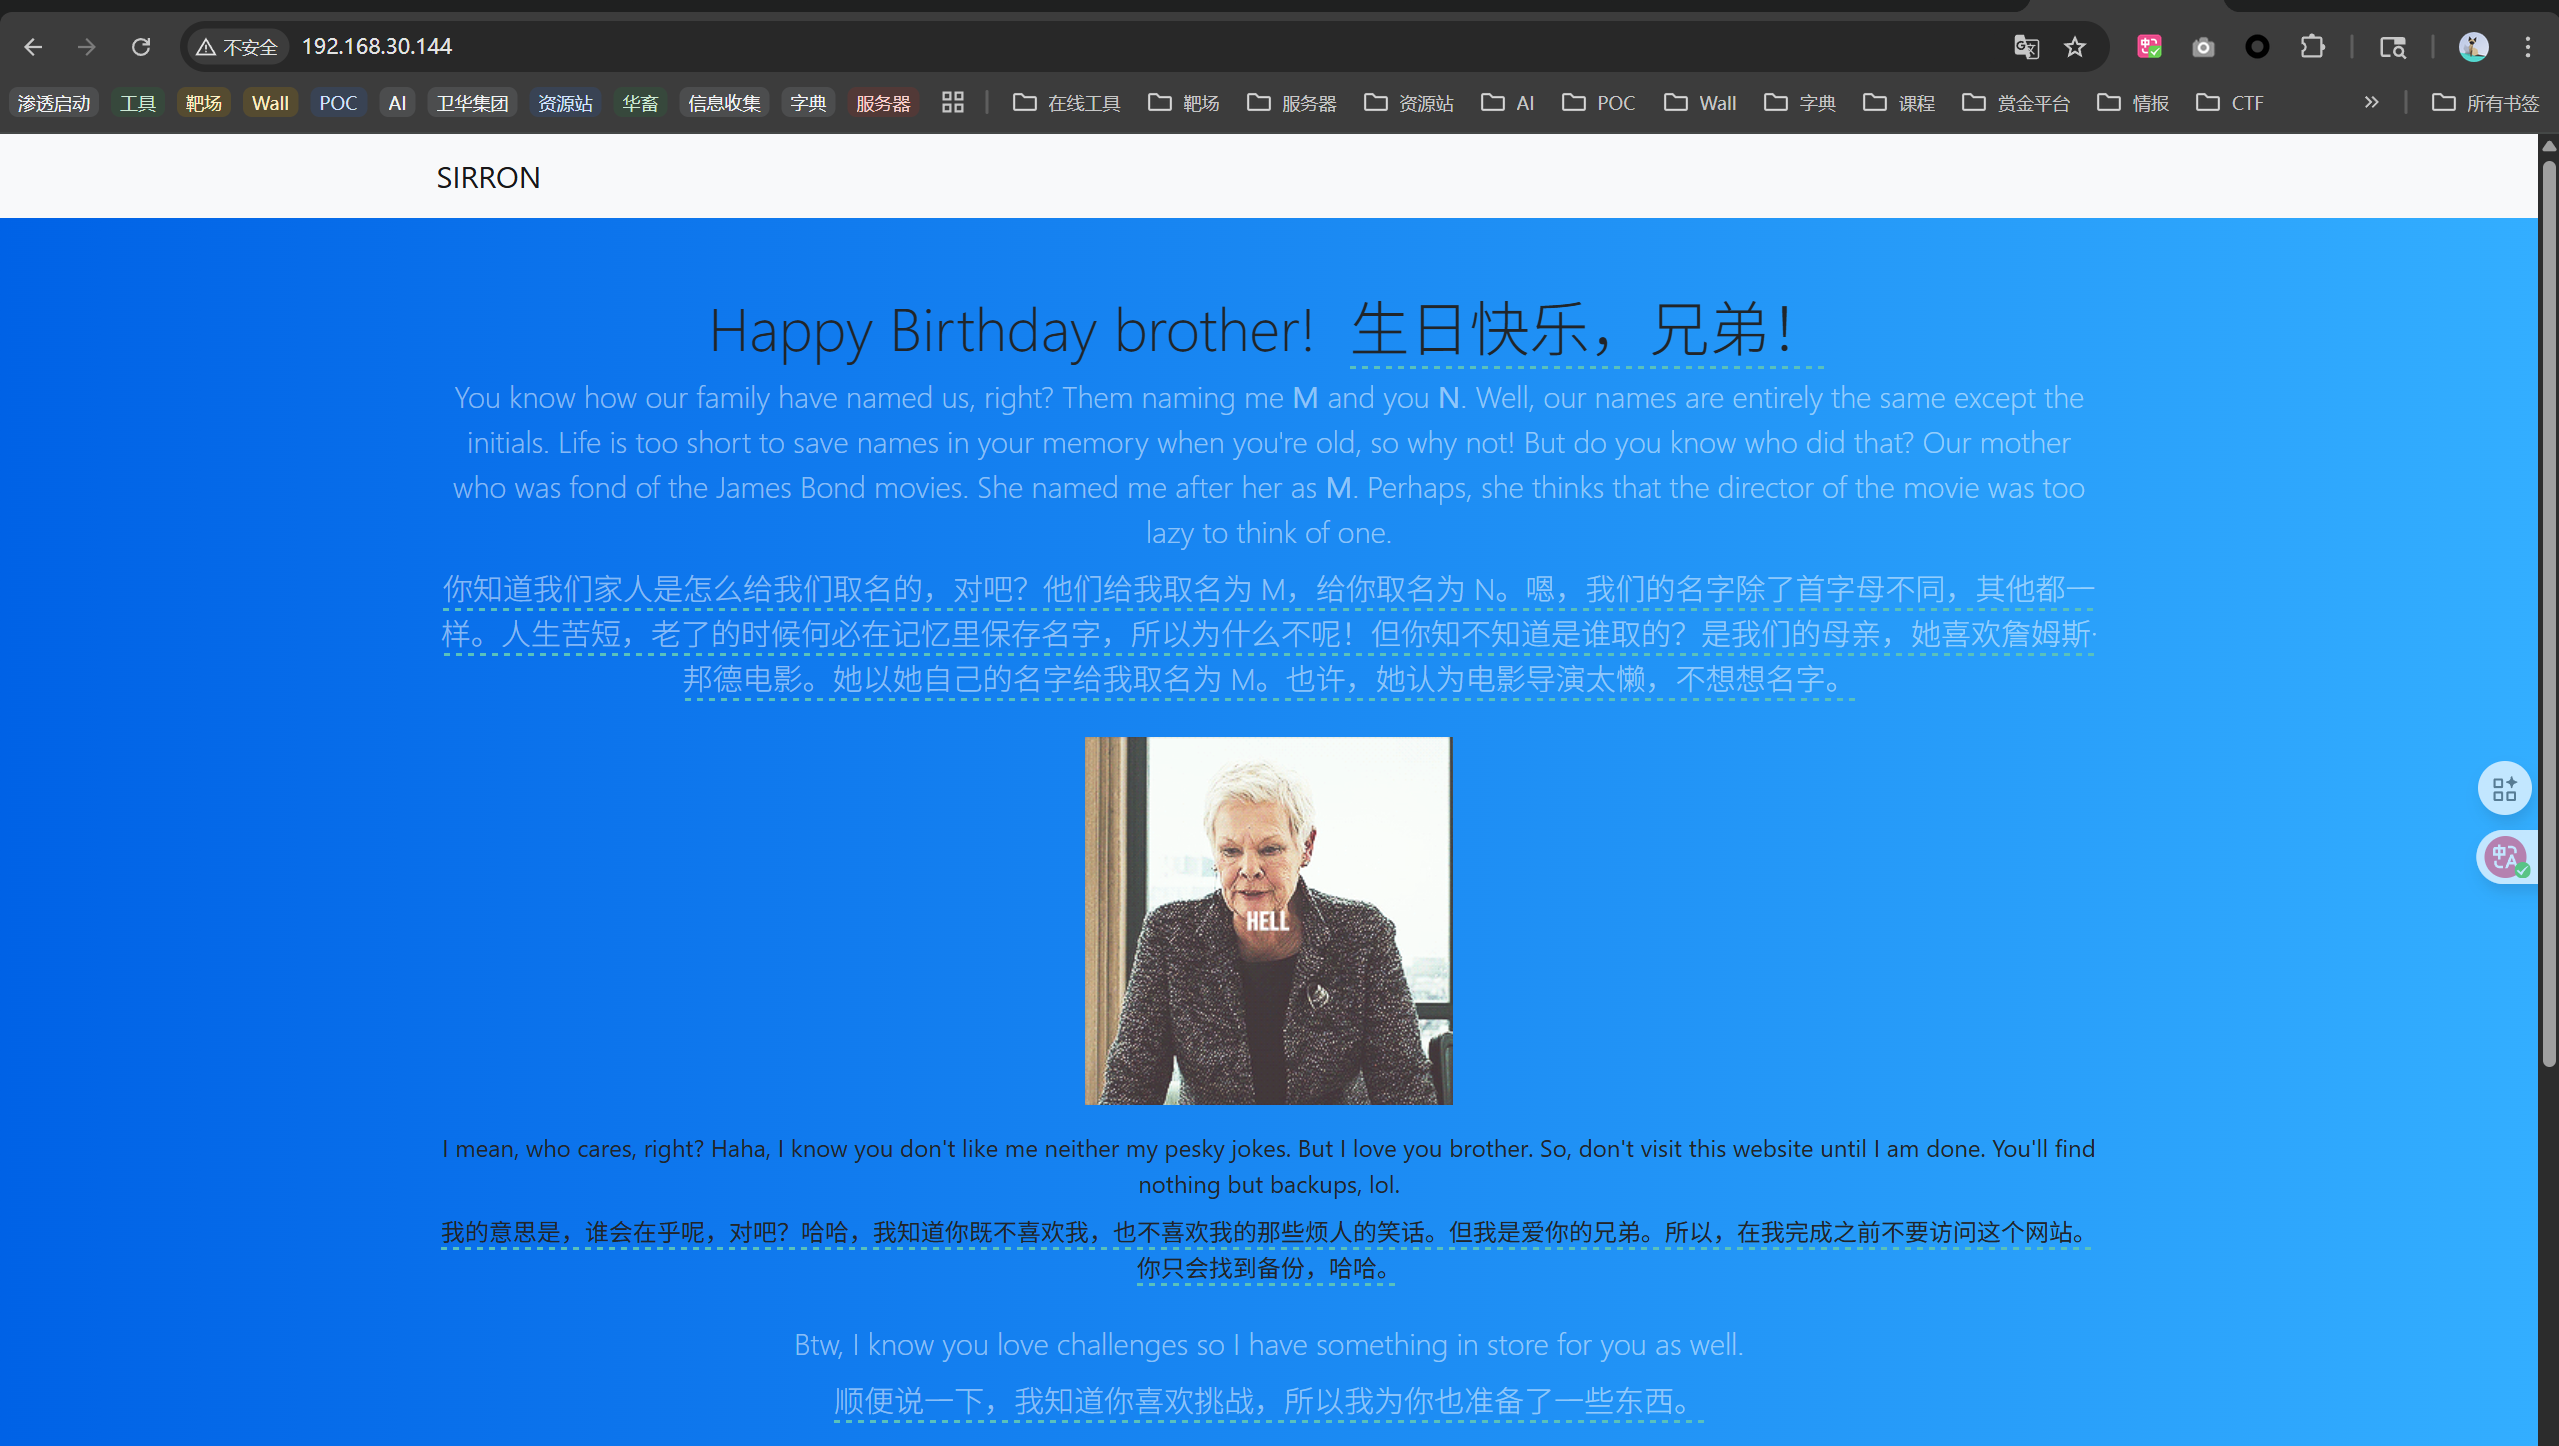Expand the CTF bookmark folder
This screenshot has height=1446, width=2559.
click(2230, 103)
